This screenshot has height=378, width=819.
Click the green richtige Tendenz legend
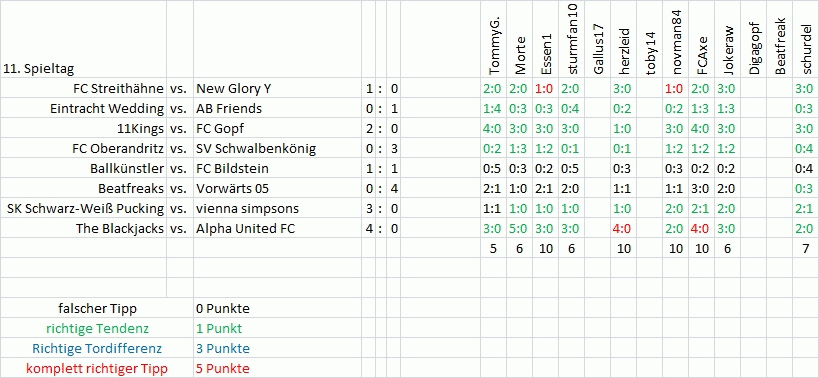tap(97, 328)
